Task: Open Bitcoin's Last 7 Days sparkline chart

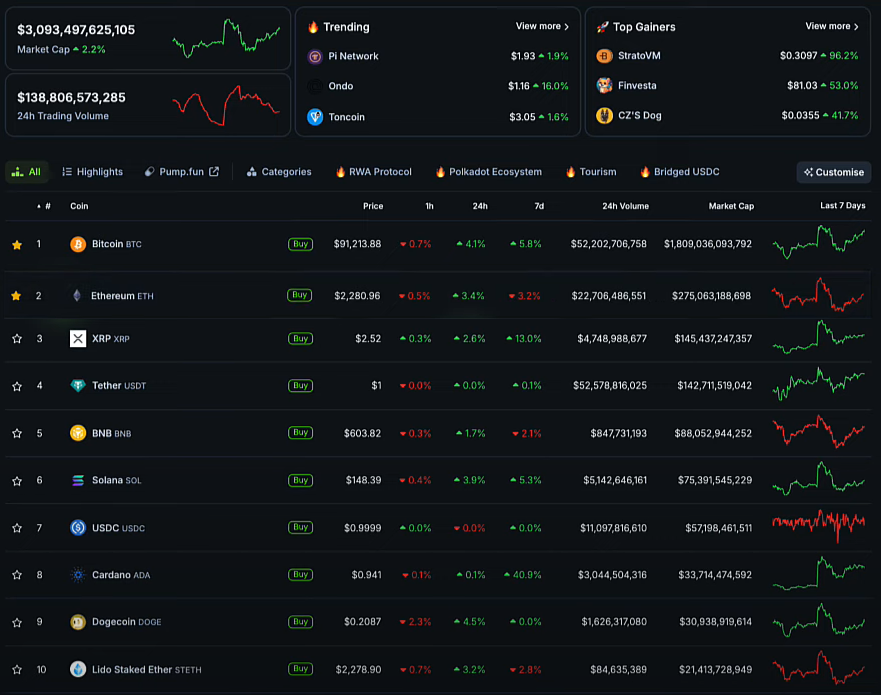Action: (x=818, y=243)
